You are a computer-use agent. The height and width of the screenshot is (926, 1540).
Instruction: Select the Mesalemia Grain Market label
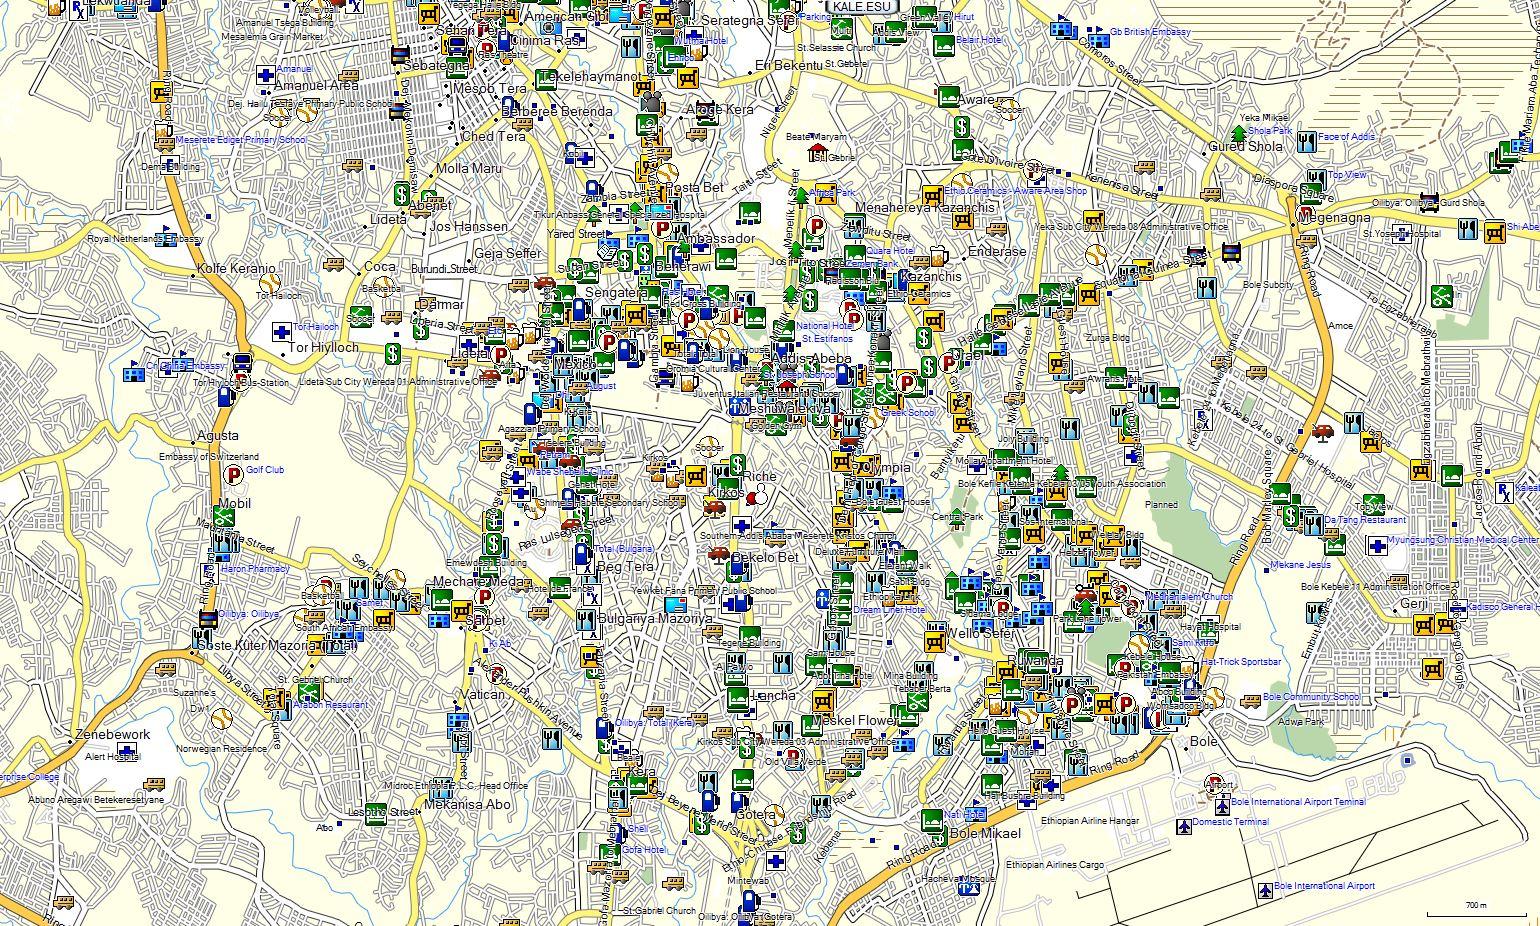click(x=273, y=37)
